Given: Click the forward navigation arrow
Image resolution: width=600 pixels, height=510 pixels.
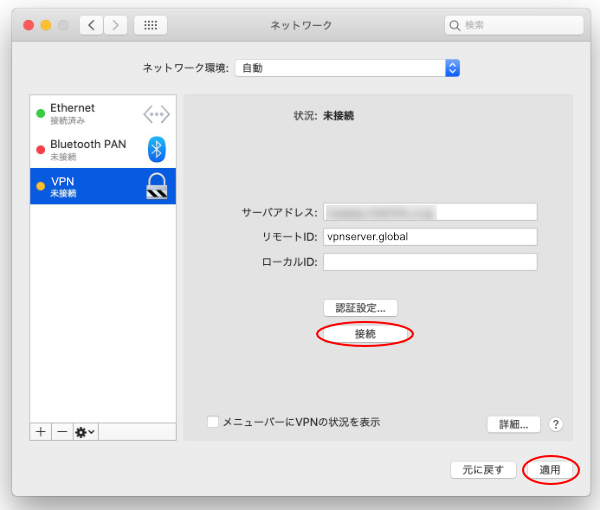Looking at the screenshot, I should [115, 25].
